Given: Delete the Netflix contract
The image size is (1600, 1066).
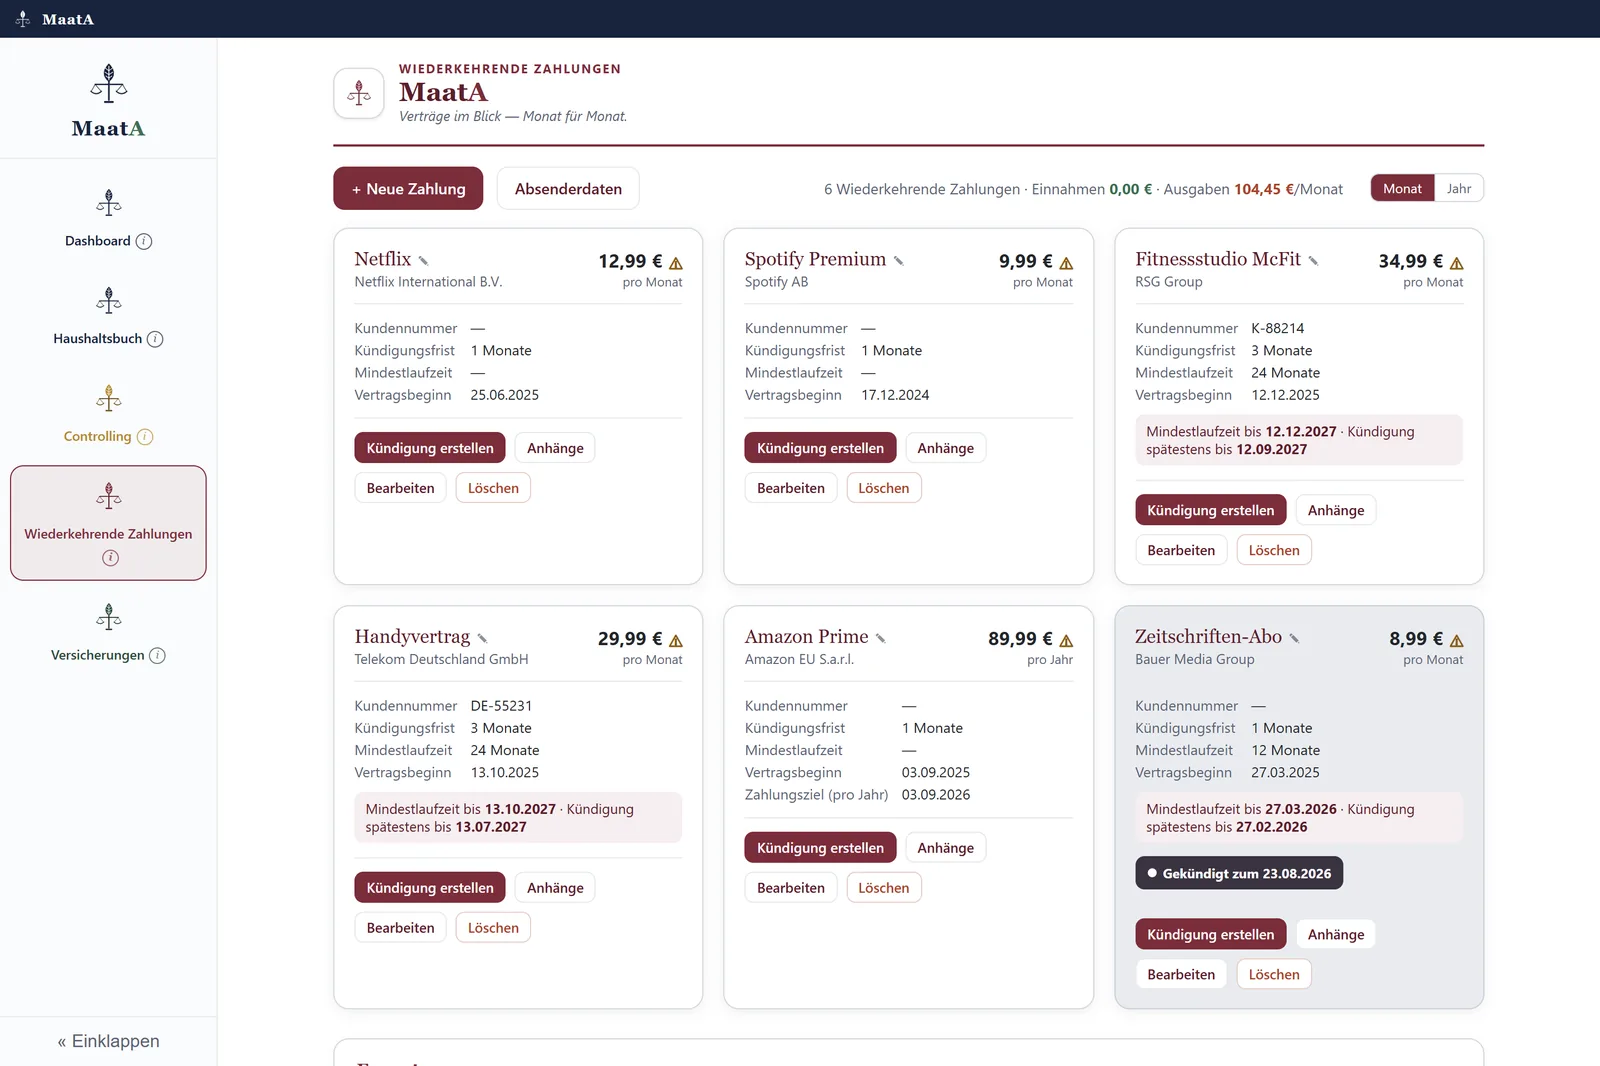Looking at the screenshot, I should 493,488.
